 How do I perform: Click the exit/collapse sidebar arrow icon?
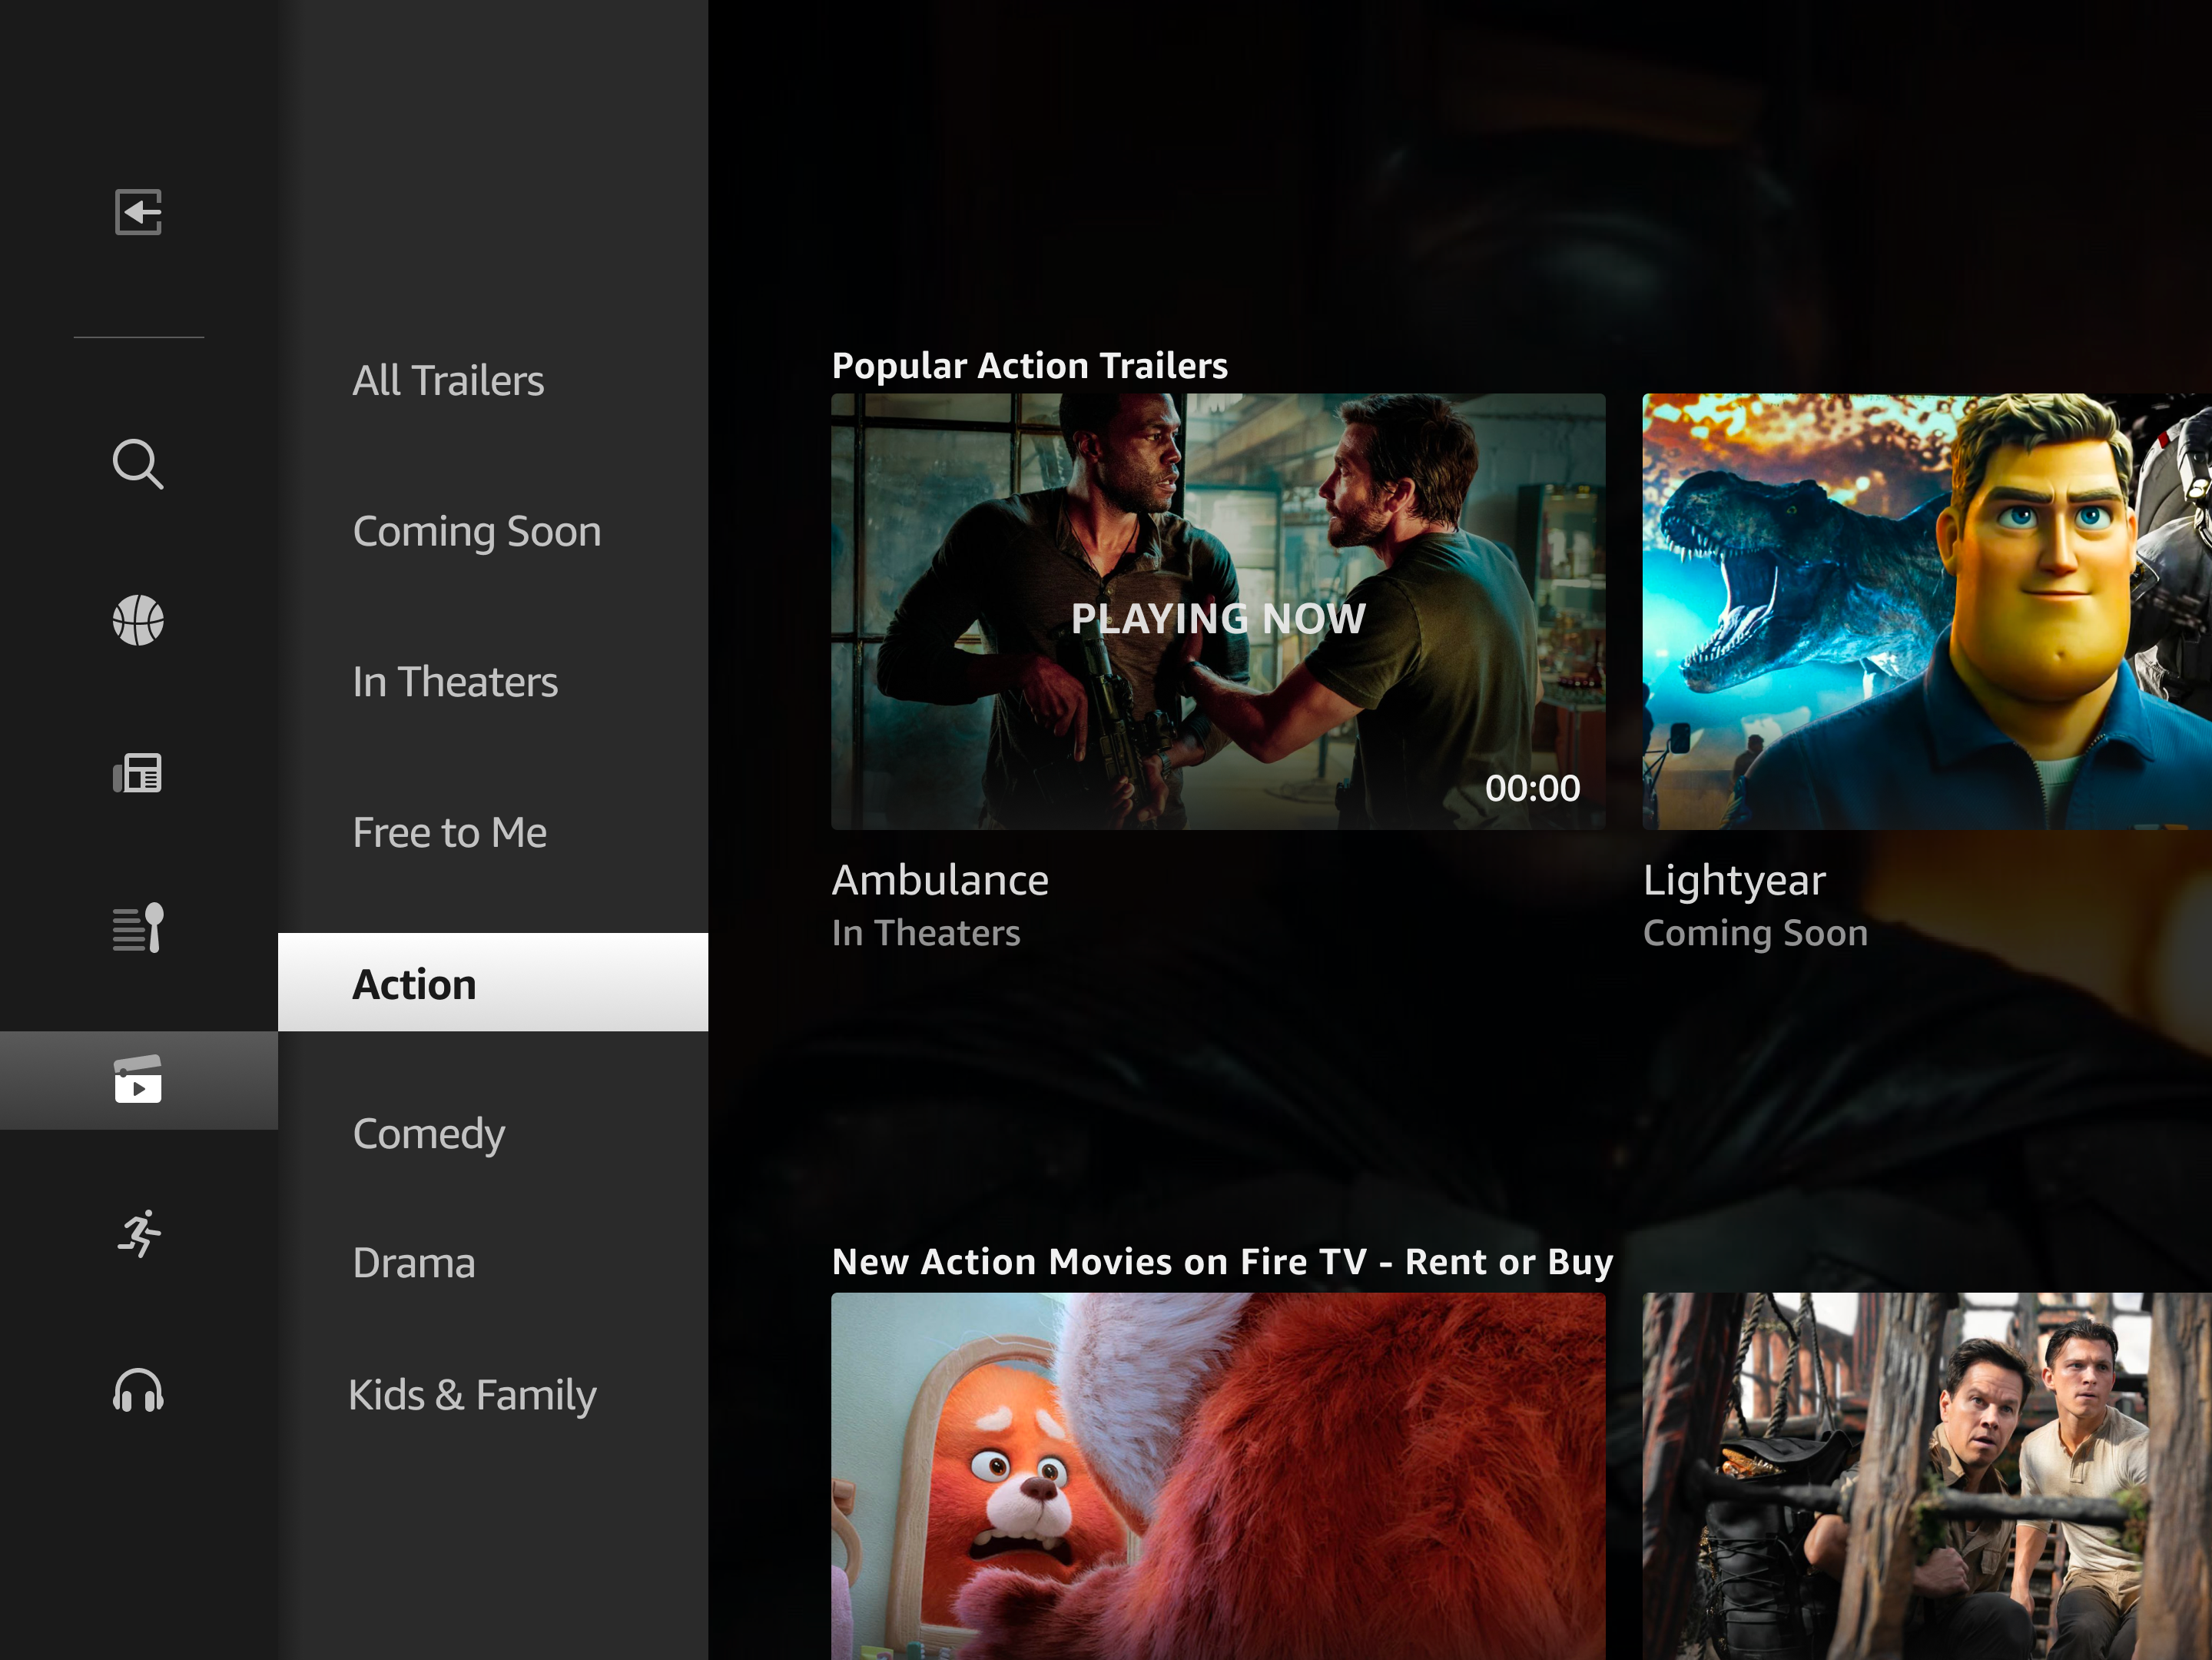click(138, 212)
